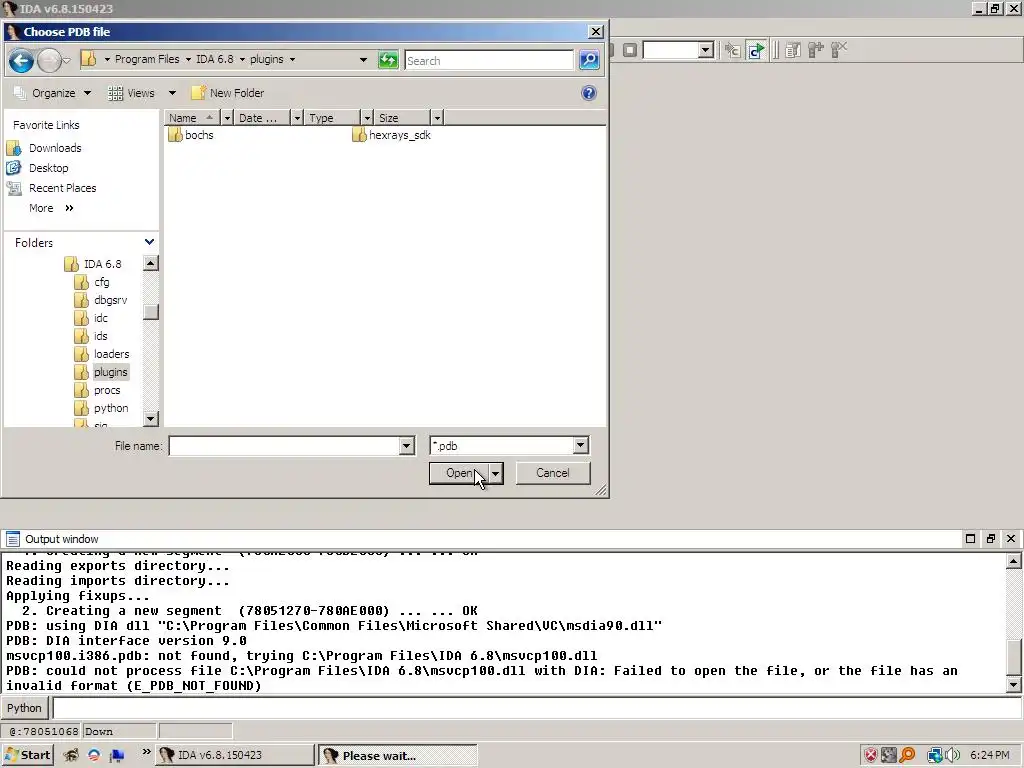
Task: Click the folder tree scroll-down arrow
Action: (x=151, y=419)
